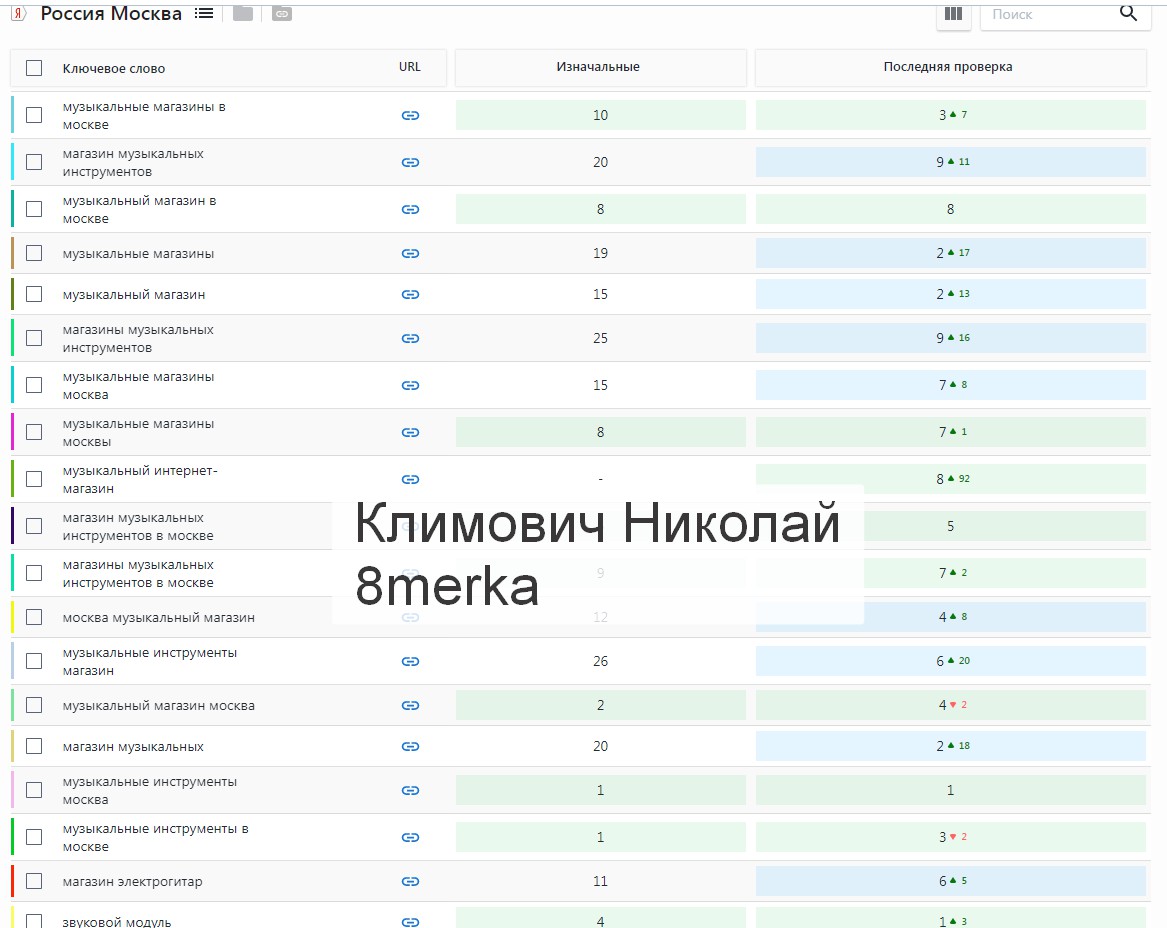Screen dimensions: 1167x928
Task: Click initial position 26 for музыкальные инструменты магазин
Action: [x=601, y=661]
